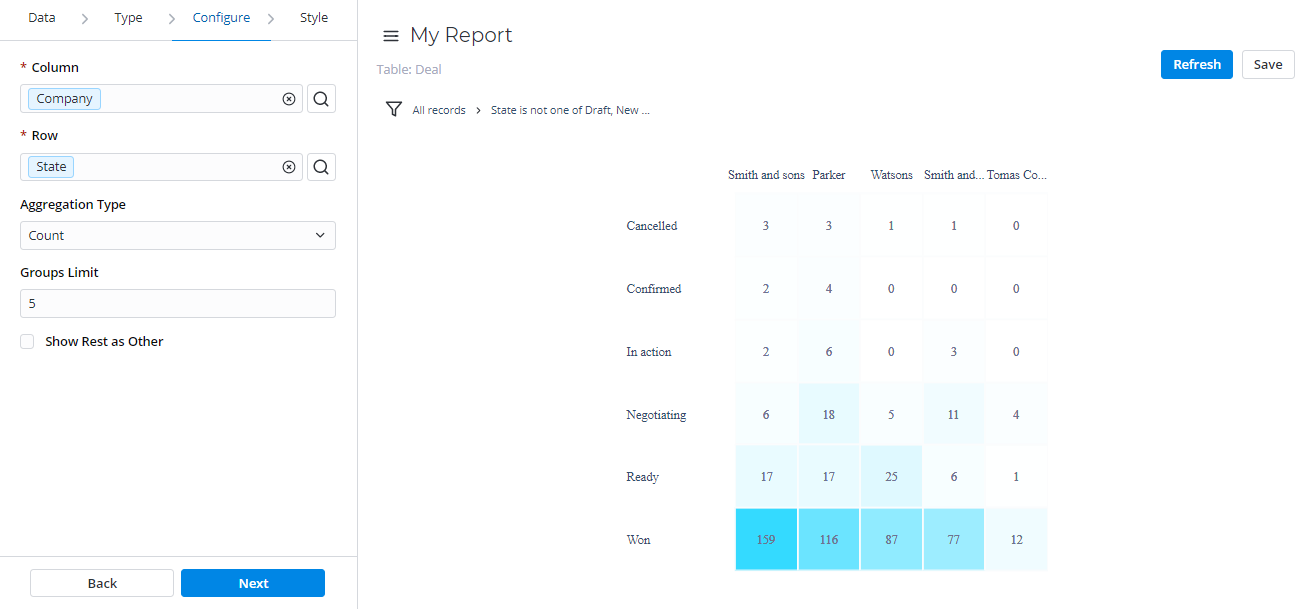Select the Configure step tab
The height and width of the screenshot is (609, 1314).
point(221,18)
